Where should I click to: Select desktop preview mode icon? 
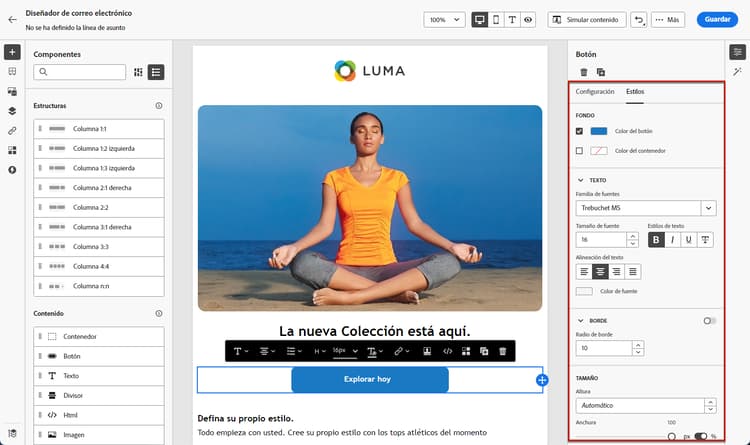point(479,20)
